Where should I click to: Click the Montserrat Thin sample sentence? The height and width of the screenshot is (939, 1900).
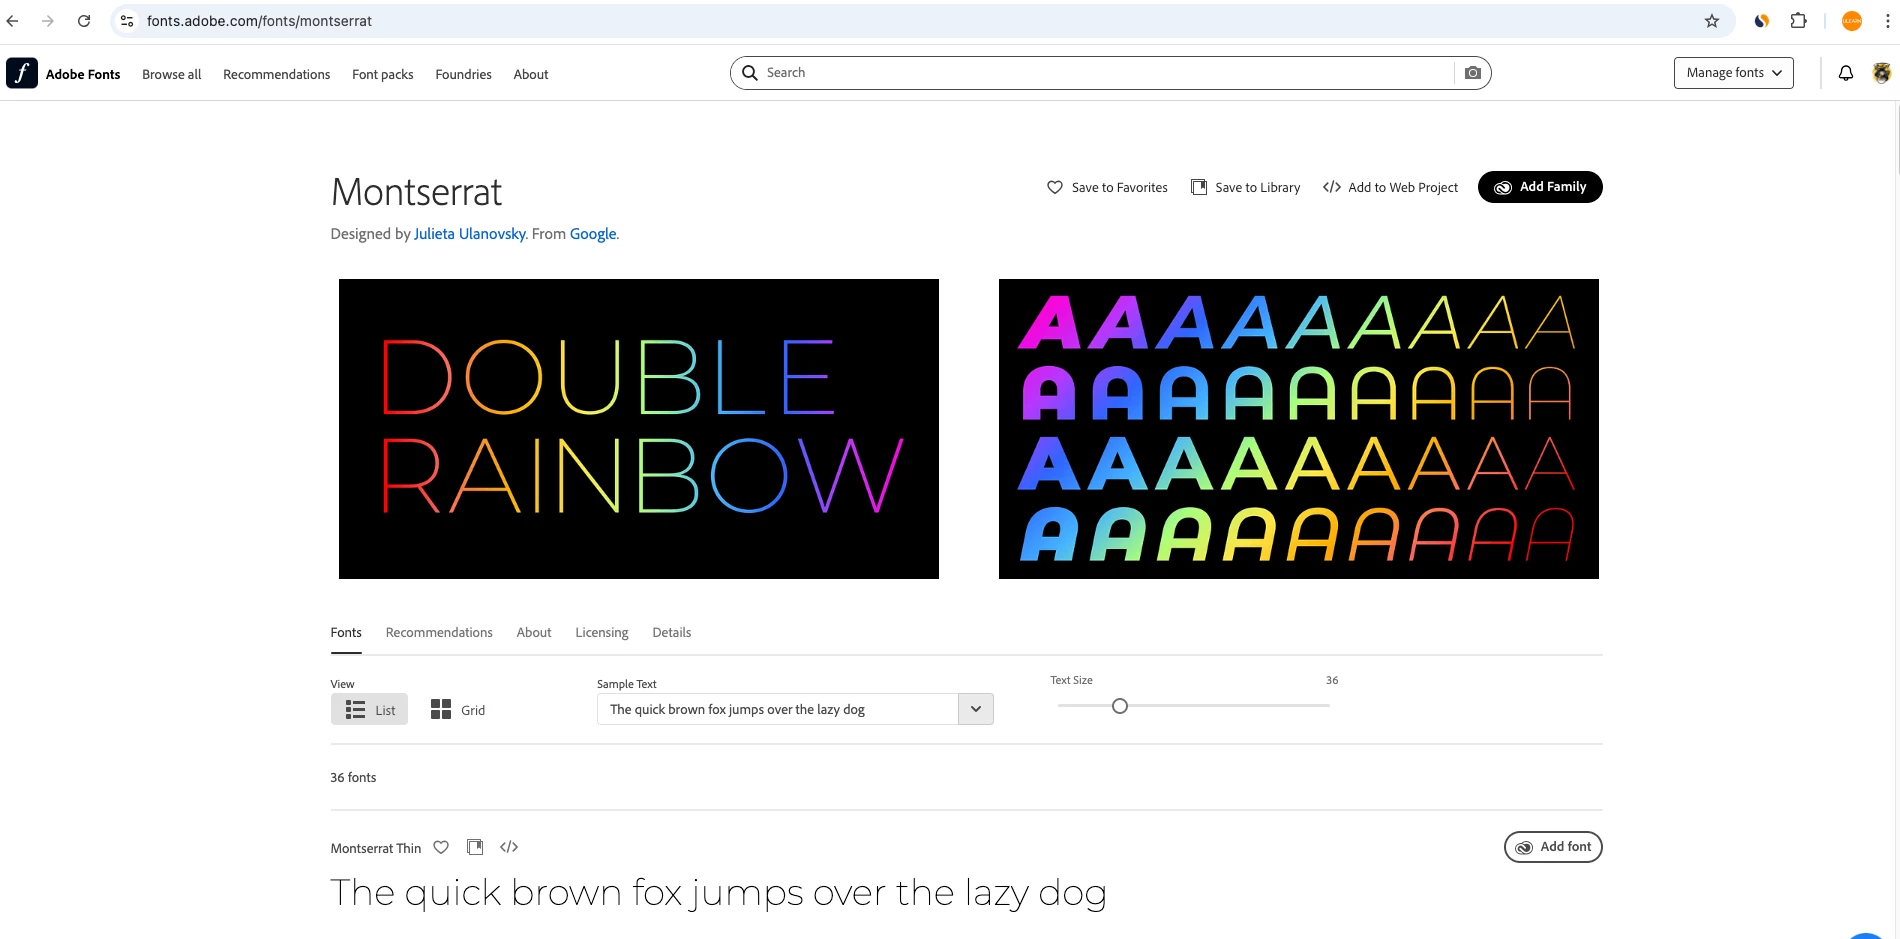click(x=719, y=893)
